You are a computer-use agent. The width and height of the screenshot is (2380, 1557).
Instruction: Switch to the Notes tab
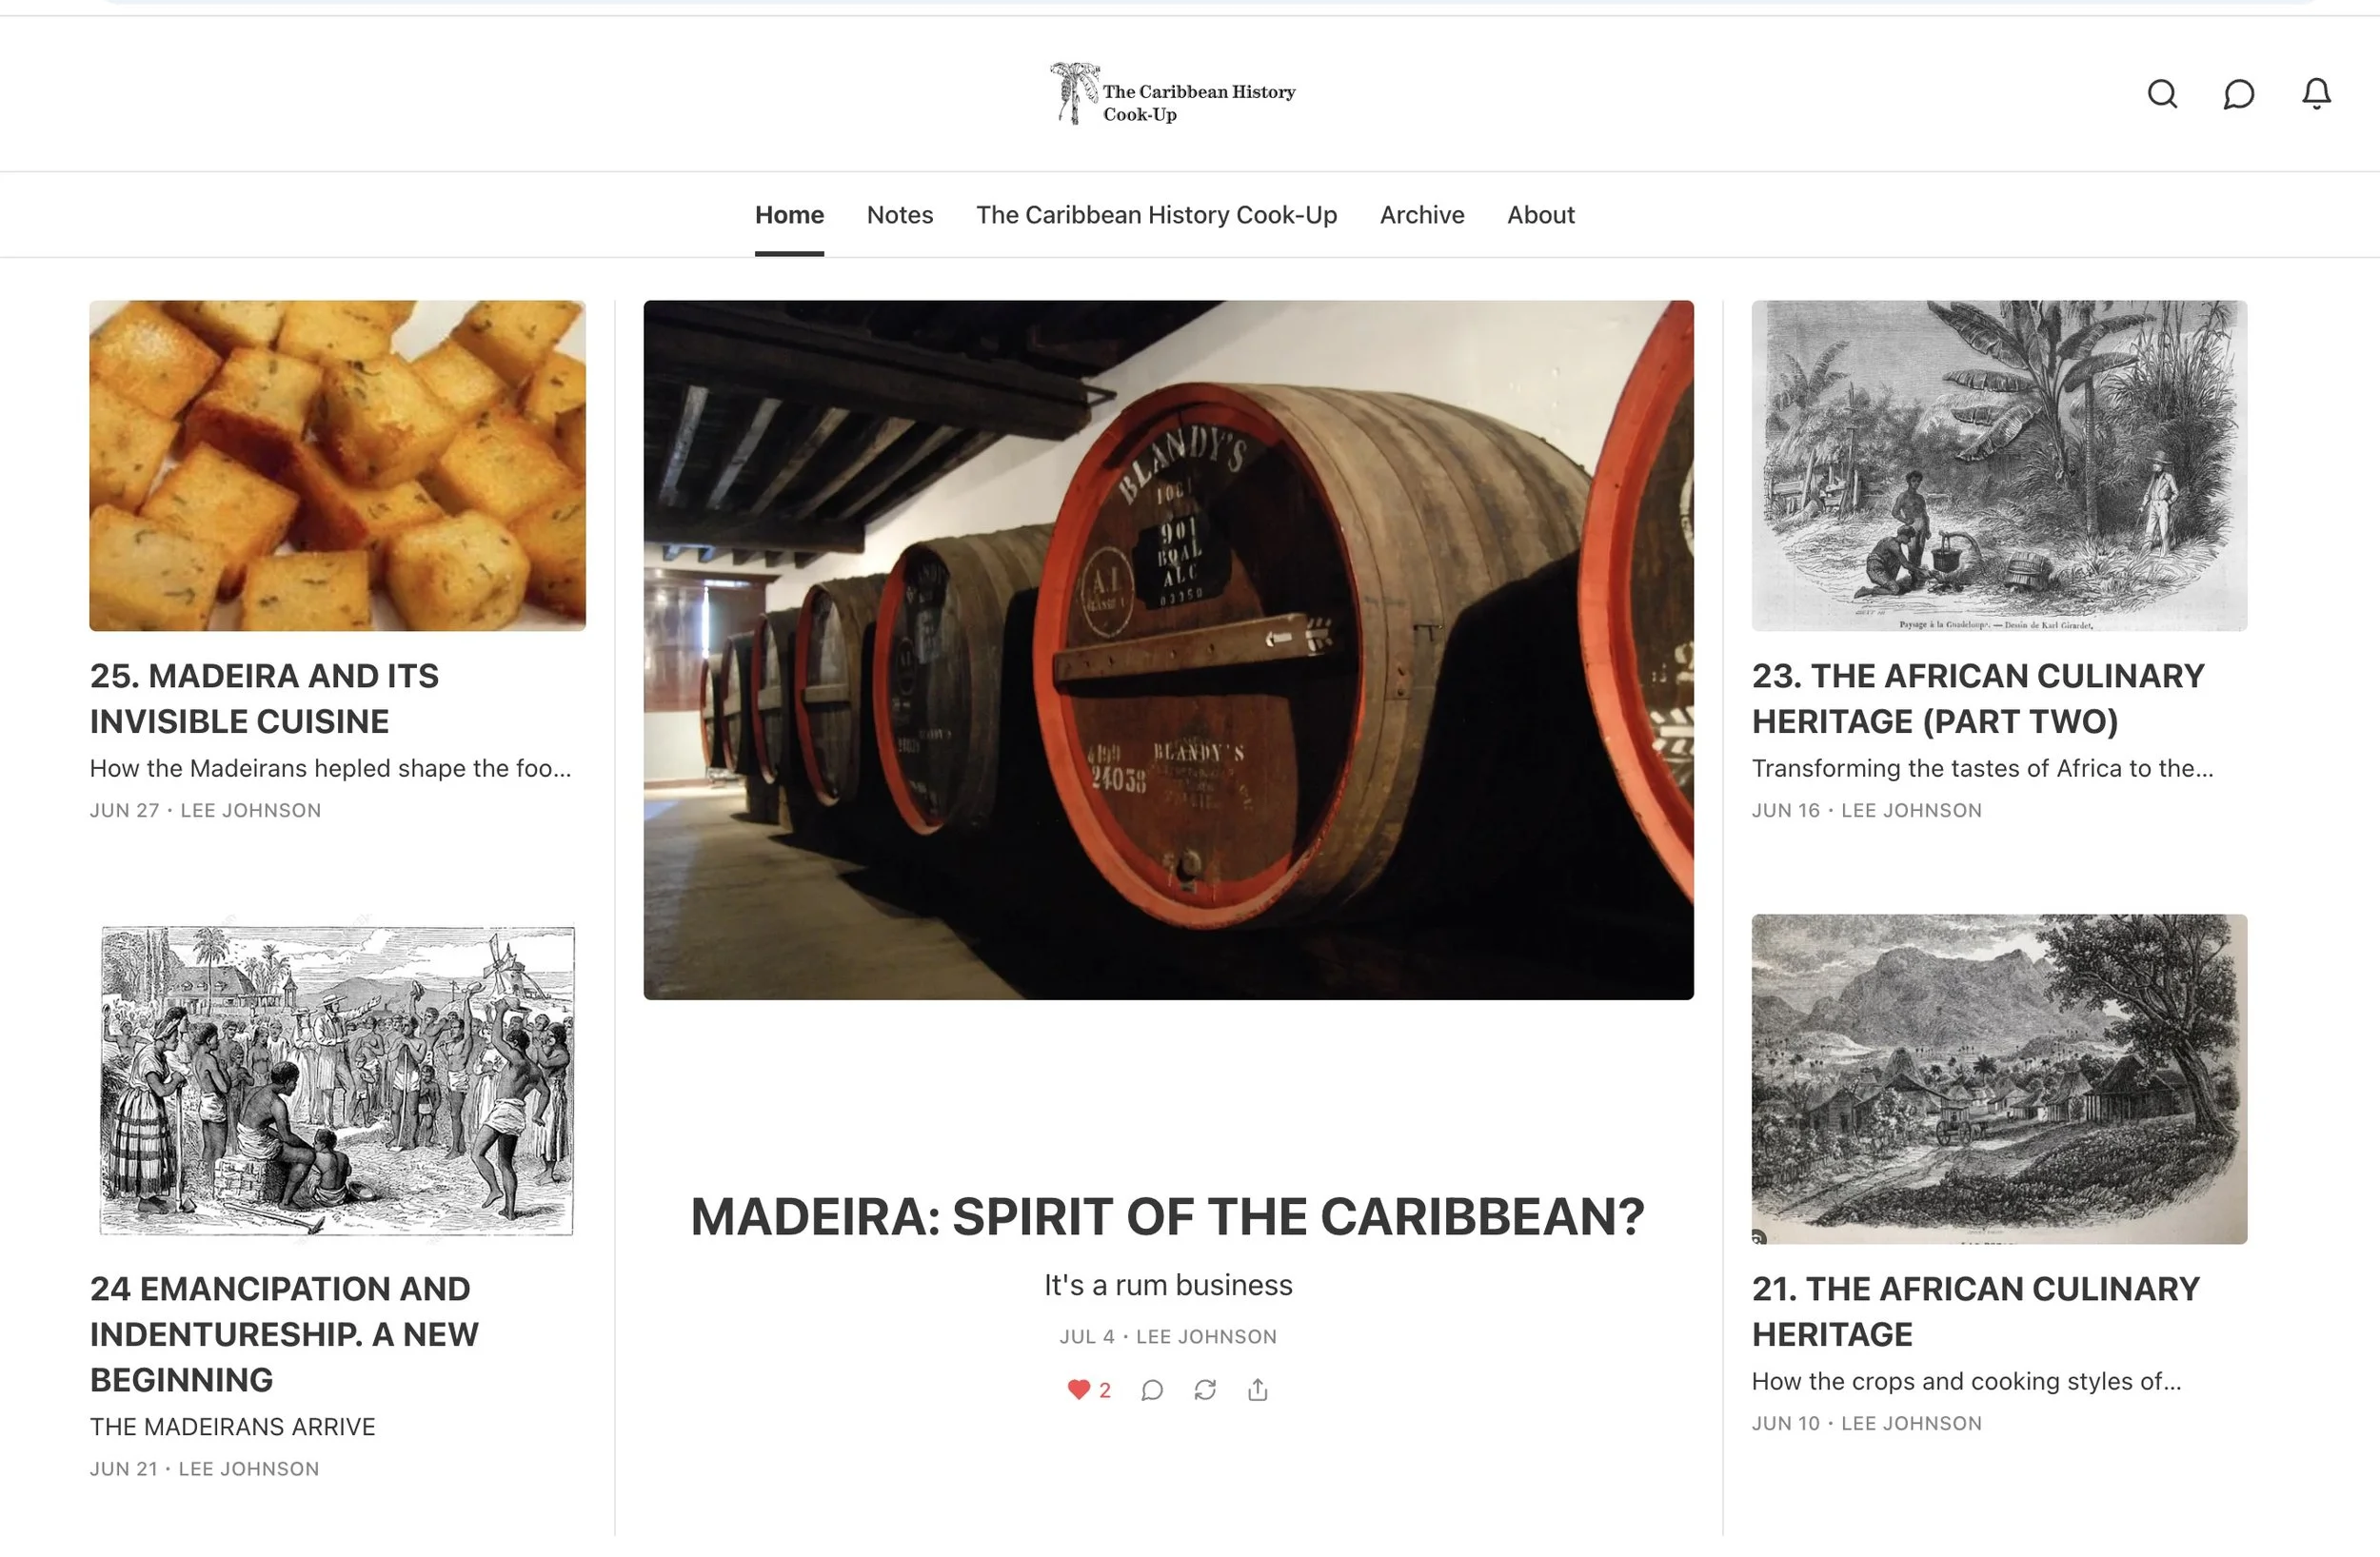point(900,215)
